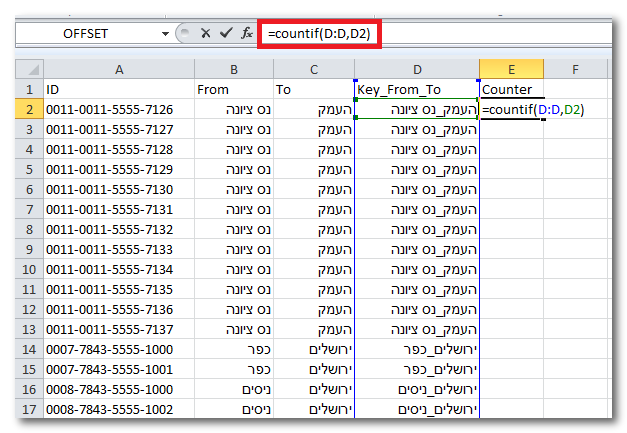Select the From header cell
This screenshot has width=627, height=433.
coord(233,89)
